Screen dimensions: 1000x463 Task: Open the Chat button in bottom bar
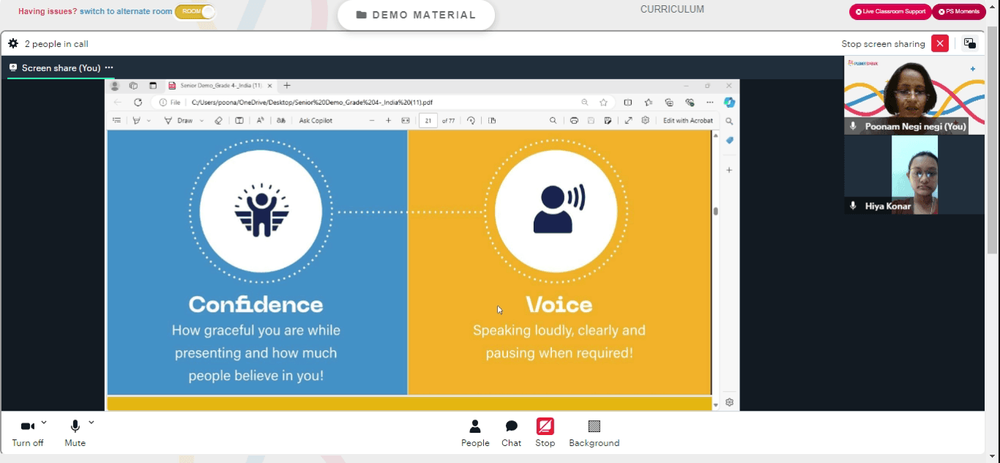(x=511, y=433)
